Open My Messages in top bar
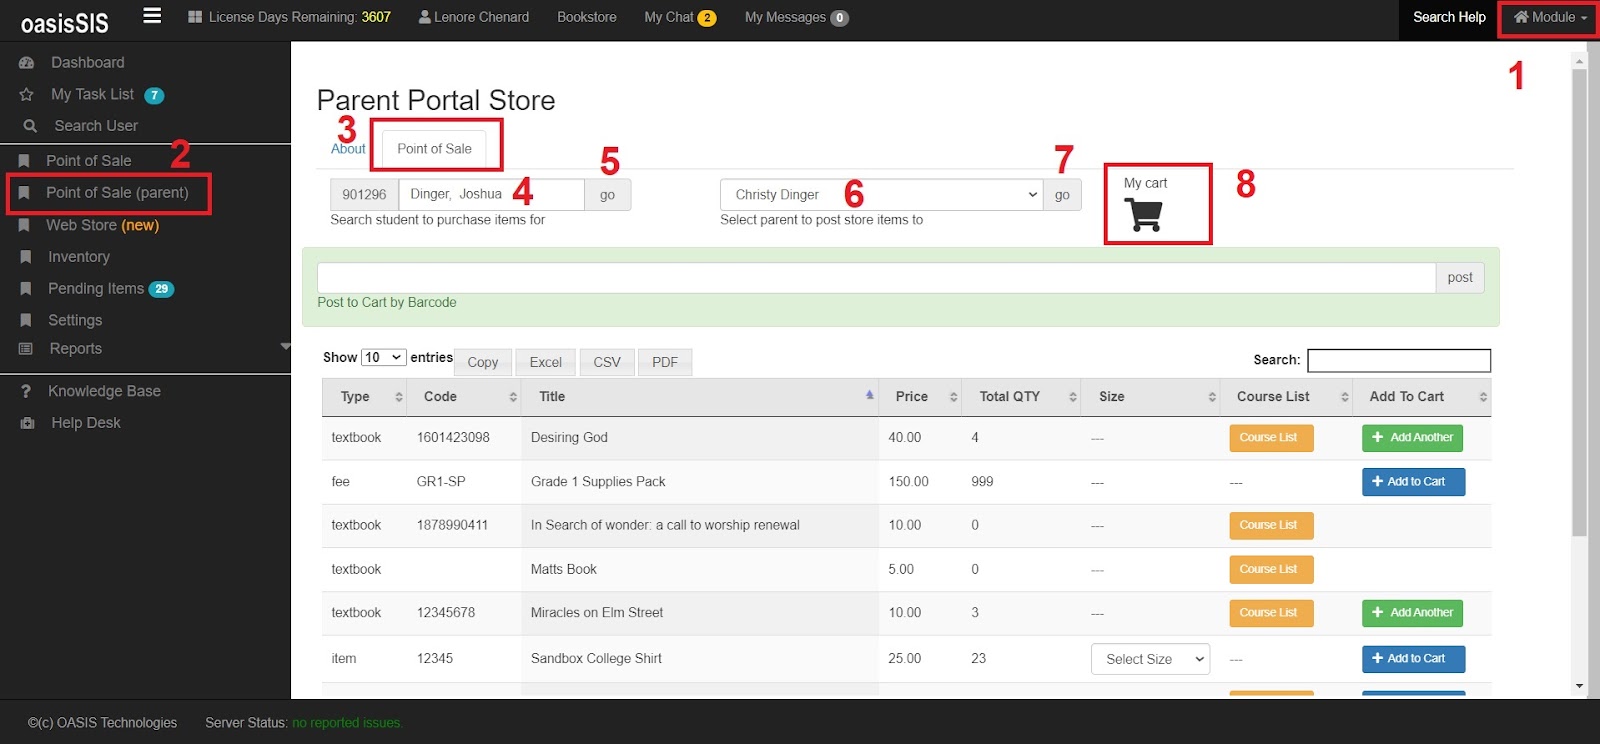This screenshot has height=744, width=1600. (x=796, y=17)
